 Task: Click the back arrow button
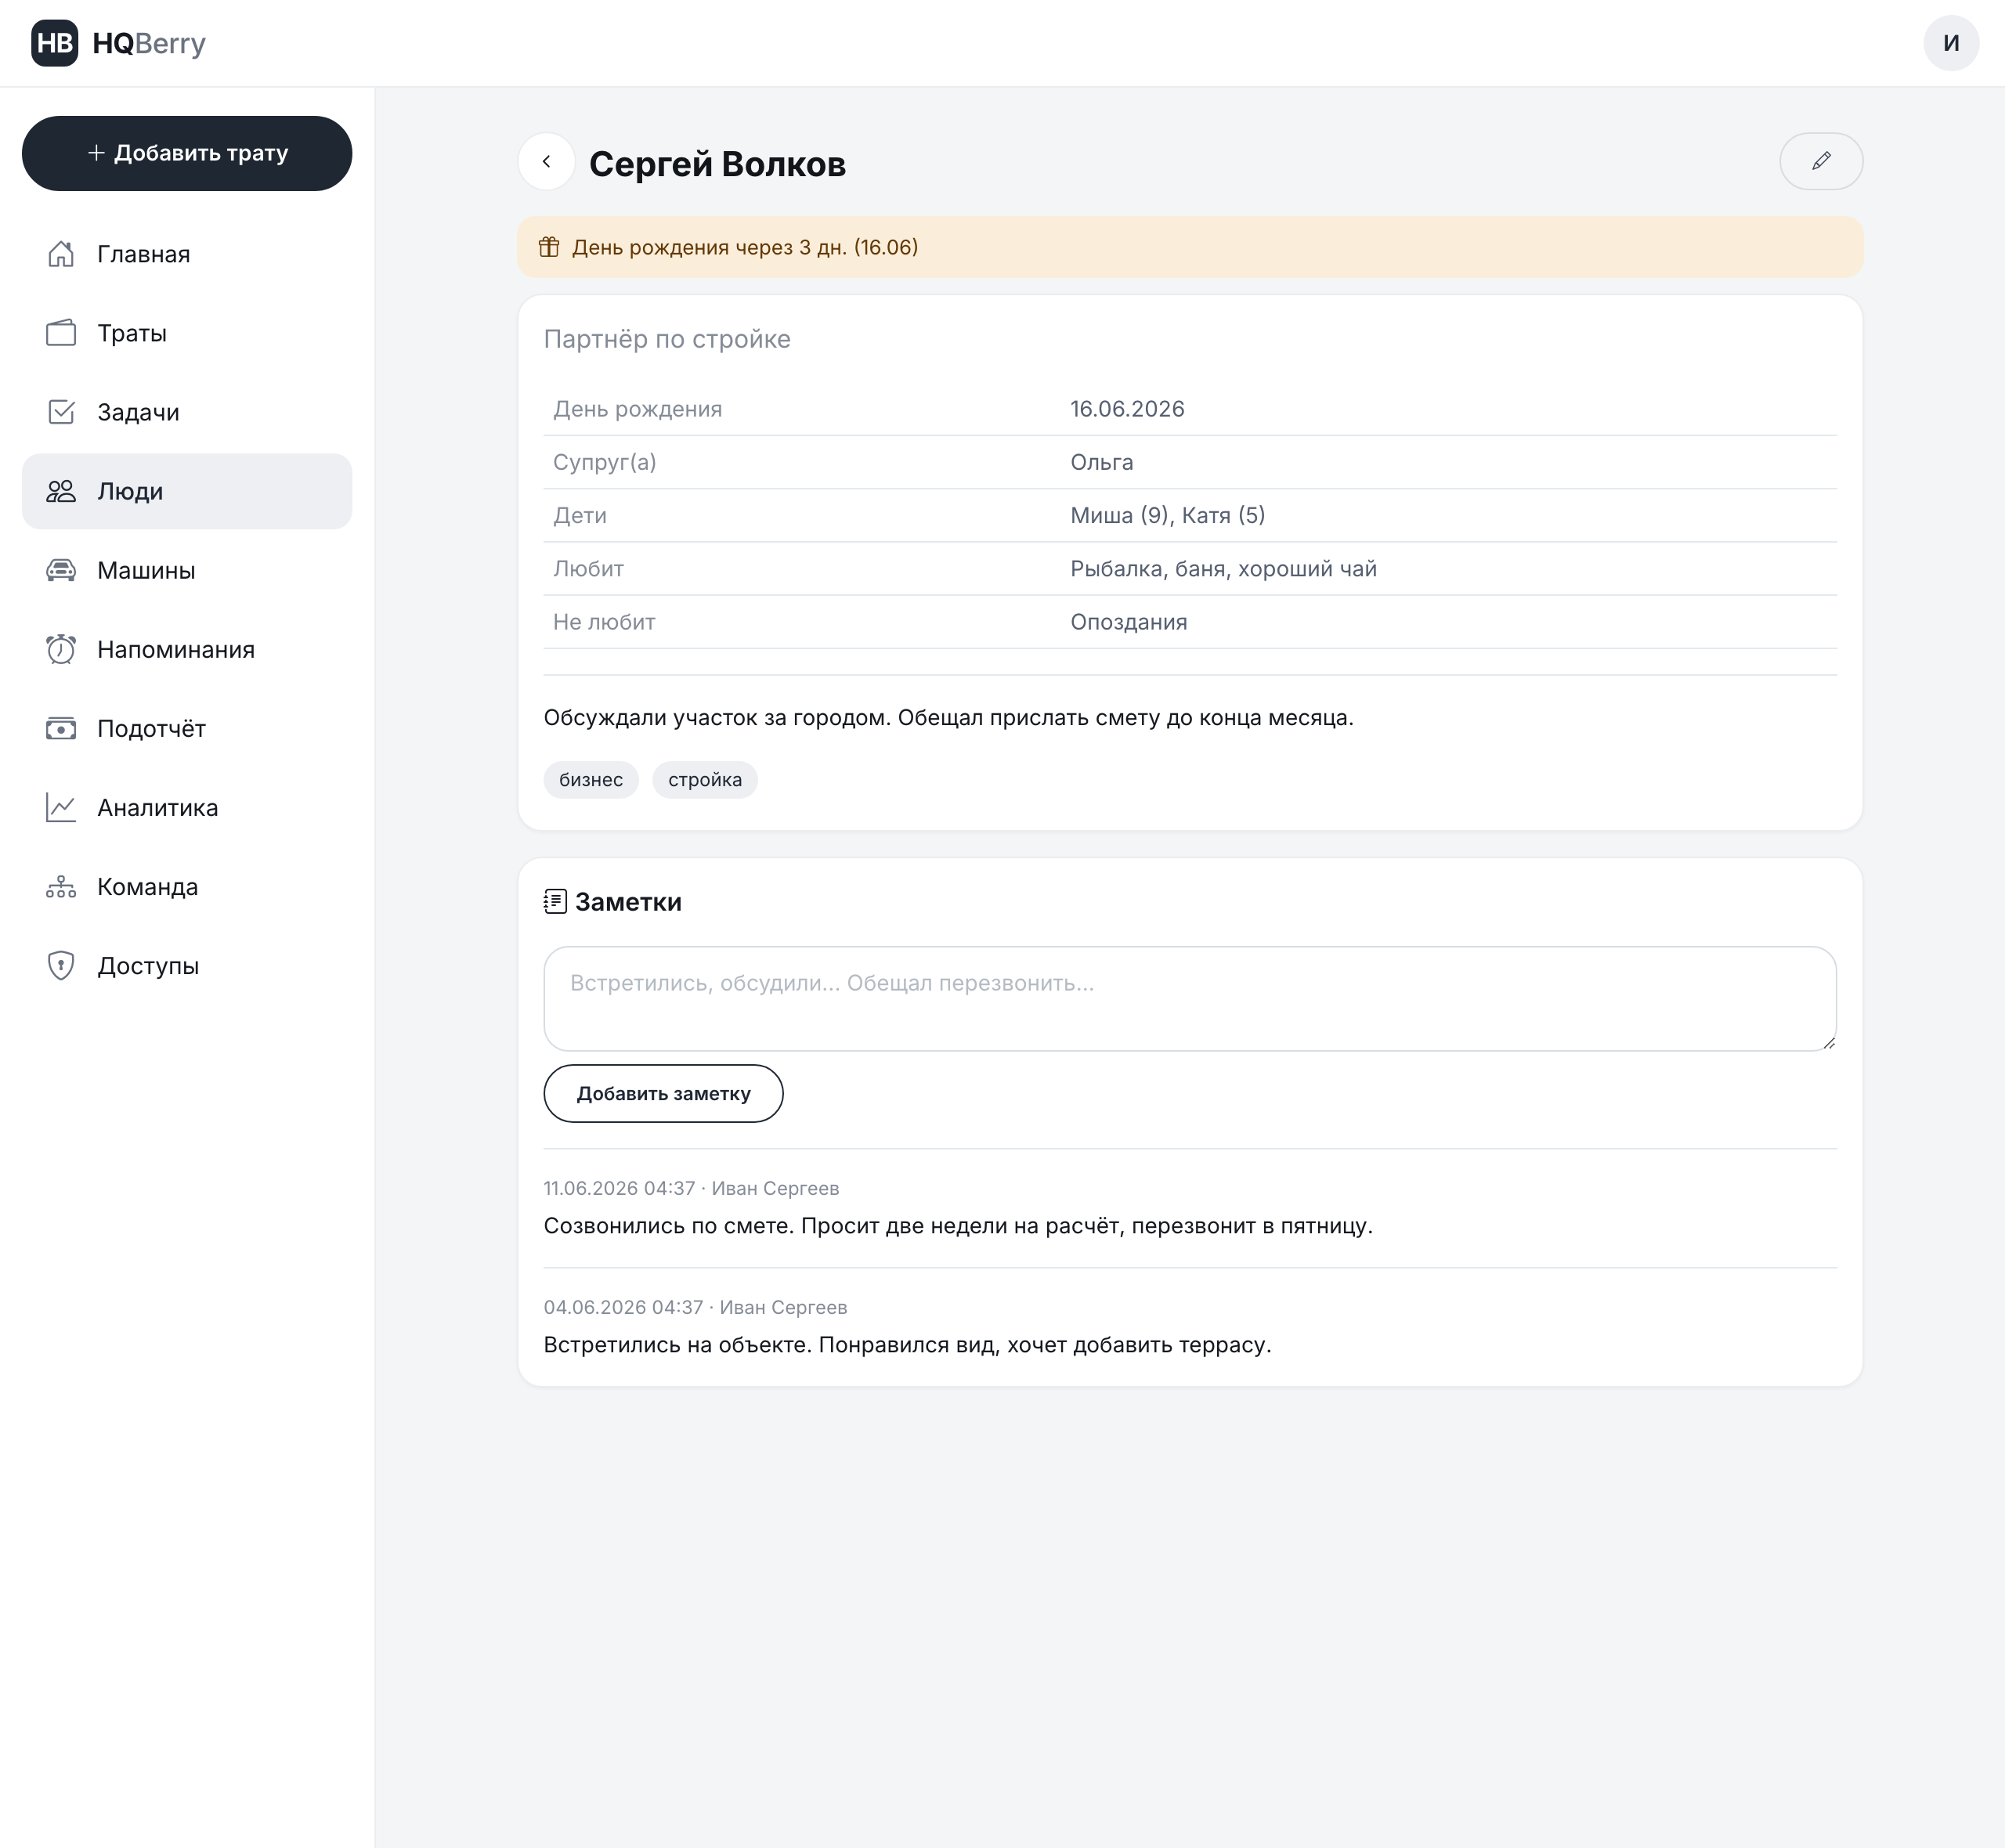pyautogui.click(x=546, y=161)
